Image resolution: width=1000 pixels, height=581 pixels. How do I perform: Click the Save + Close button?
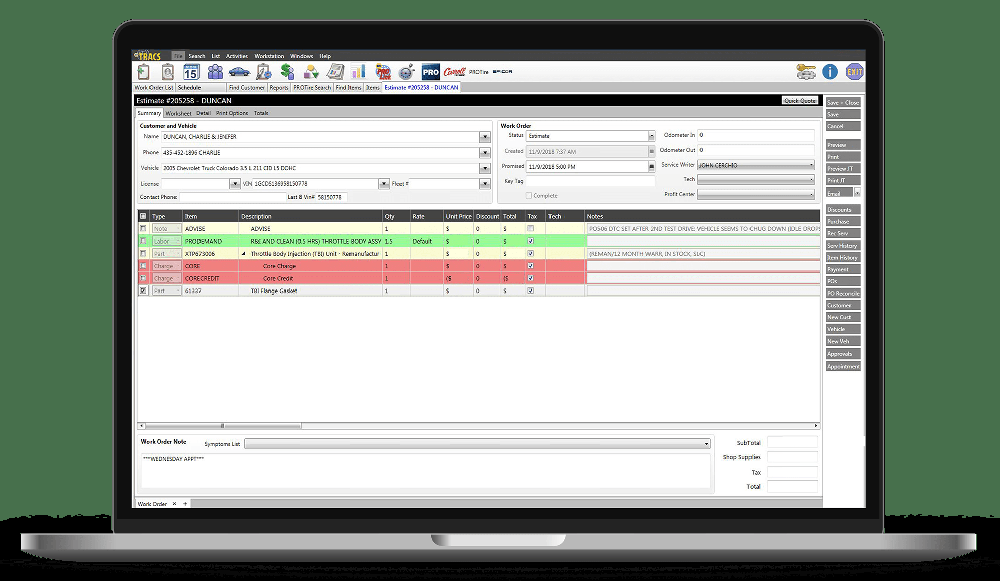point(842,103)
